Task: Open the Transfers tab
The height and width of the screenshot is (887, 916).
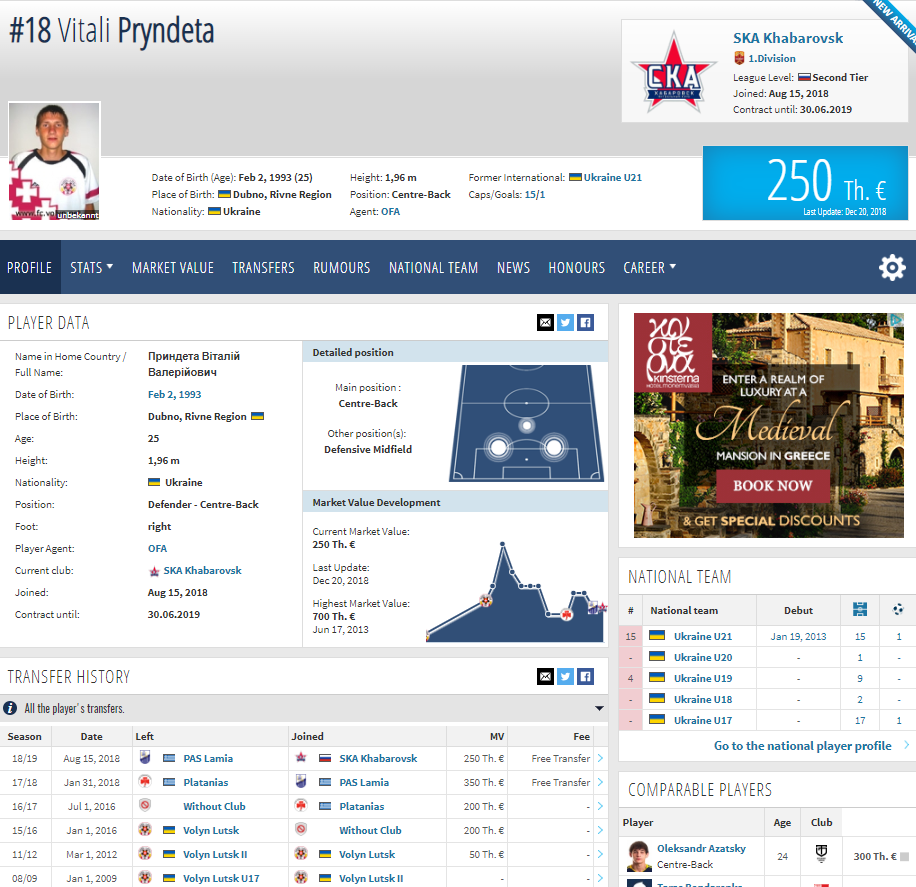Action: pyautogui.click(x=263, y=268)
